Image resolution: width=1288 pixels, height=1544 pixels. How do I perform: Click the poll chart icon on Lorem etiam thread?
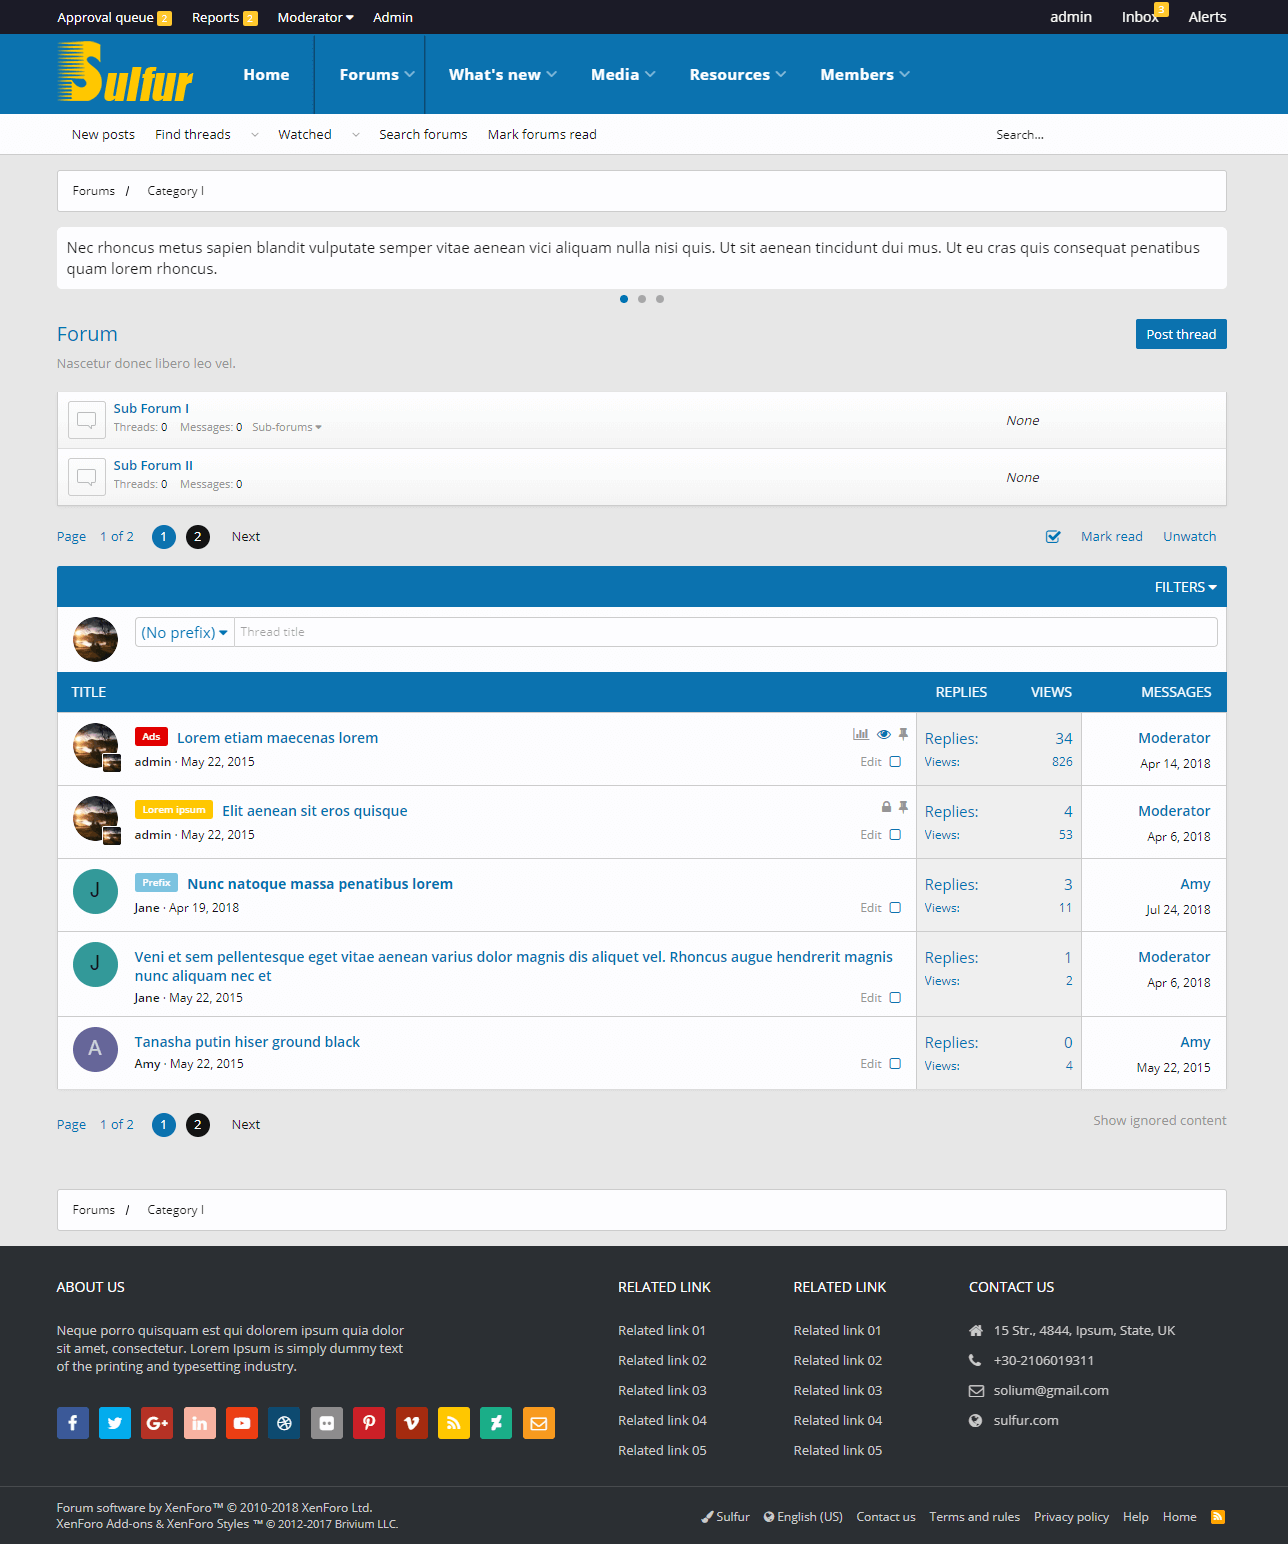click(x=861, y=734)
